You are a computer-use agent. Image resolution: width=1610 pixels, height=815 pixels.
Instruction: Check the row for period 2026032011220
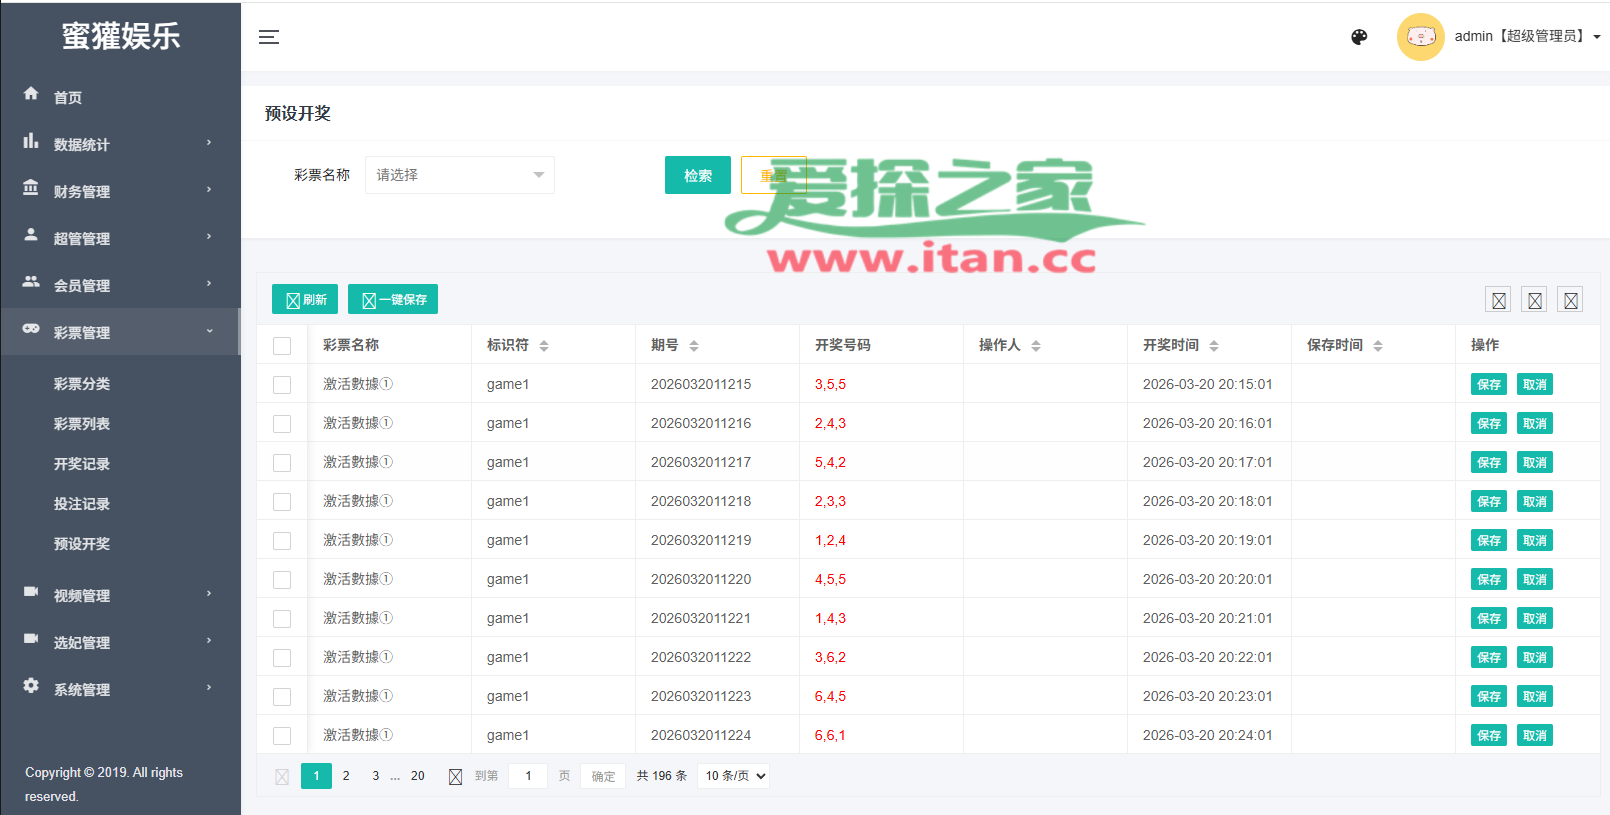pyautogui.click(x=282, y=580)
